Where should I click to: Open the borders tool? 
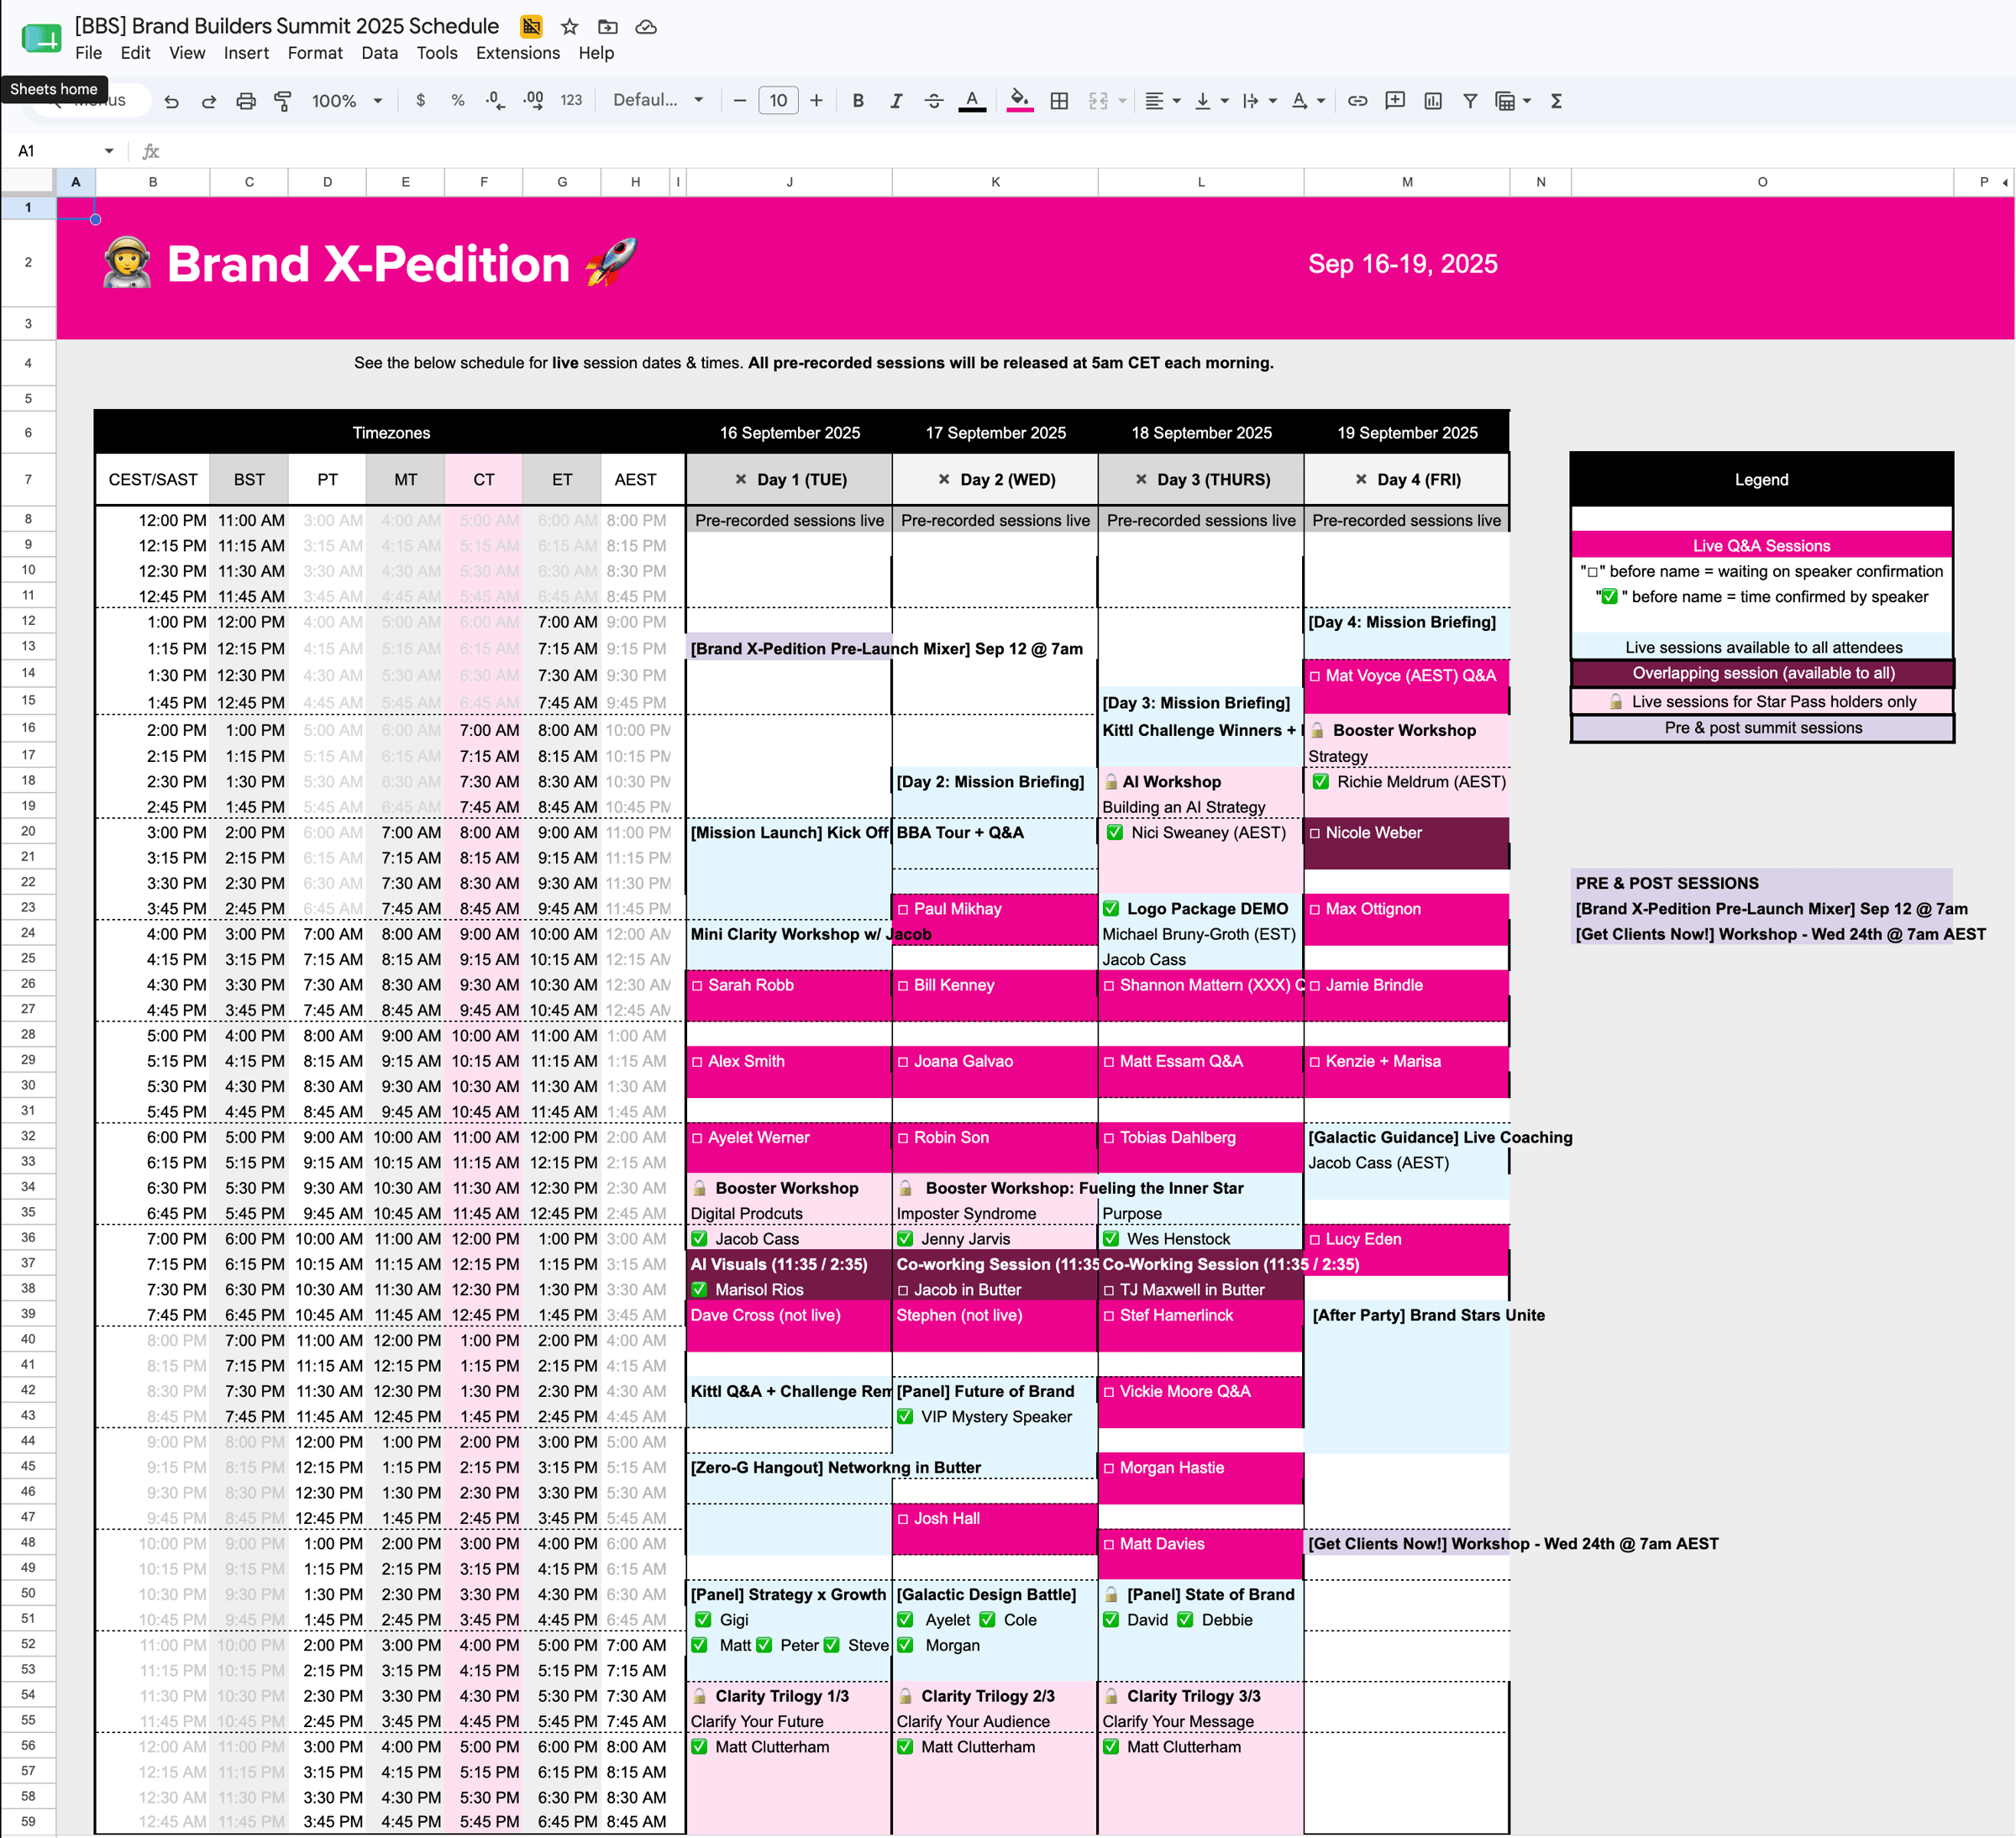[1060, 101]
